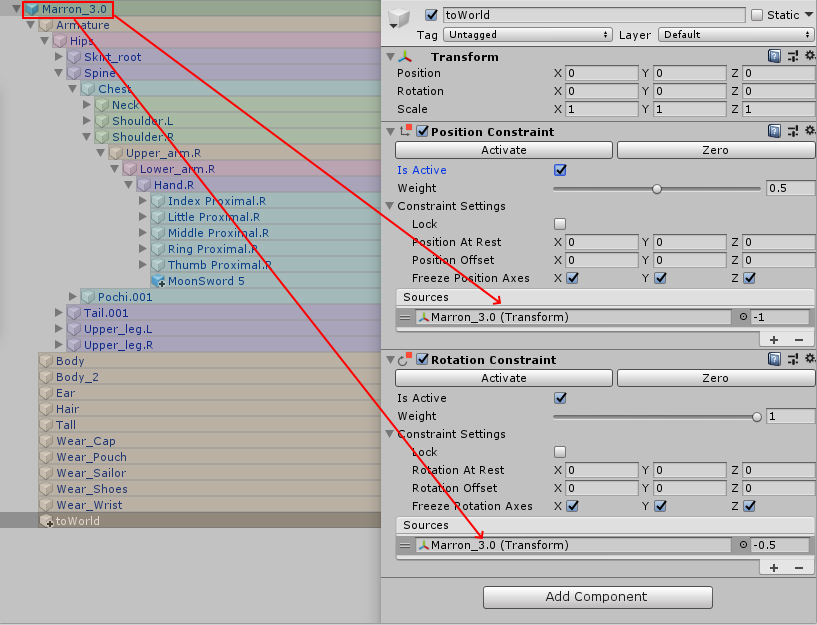Add a source to Position Constraint

point(774,340)
